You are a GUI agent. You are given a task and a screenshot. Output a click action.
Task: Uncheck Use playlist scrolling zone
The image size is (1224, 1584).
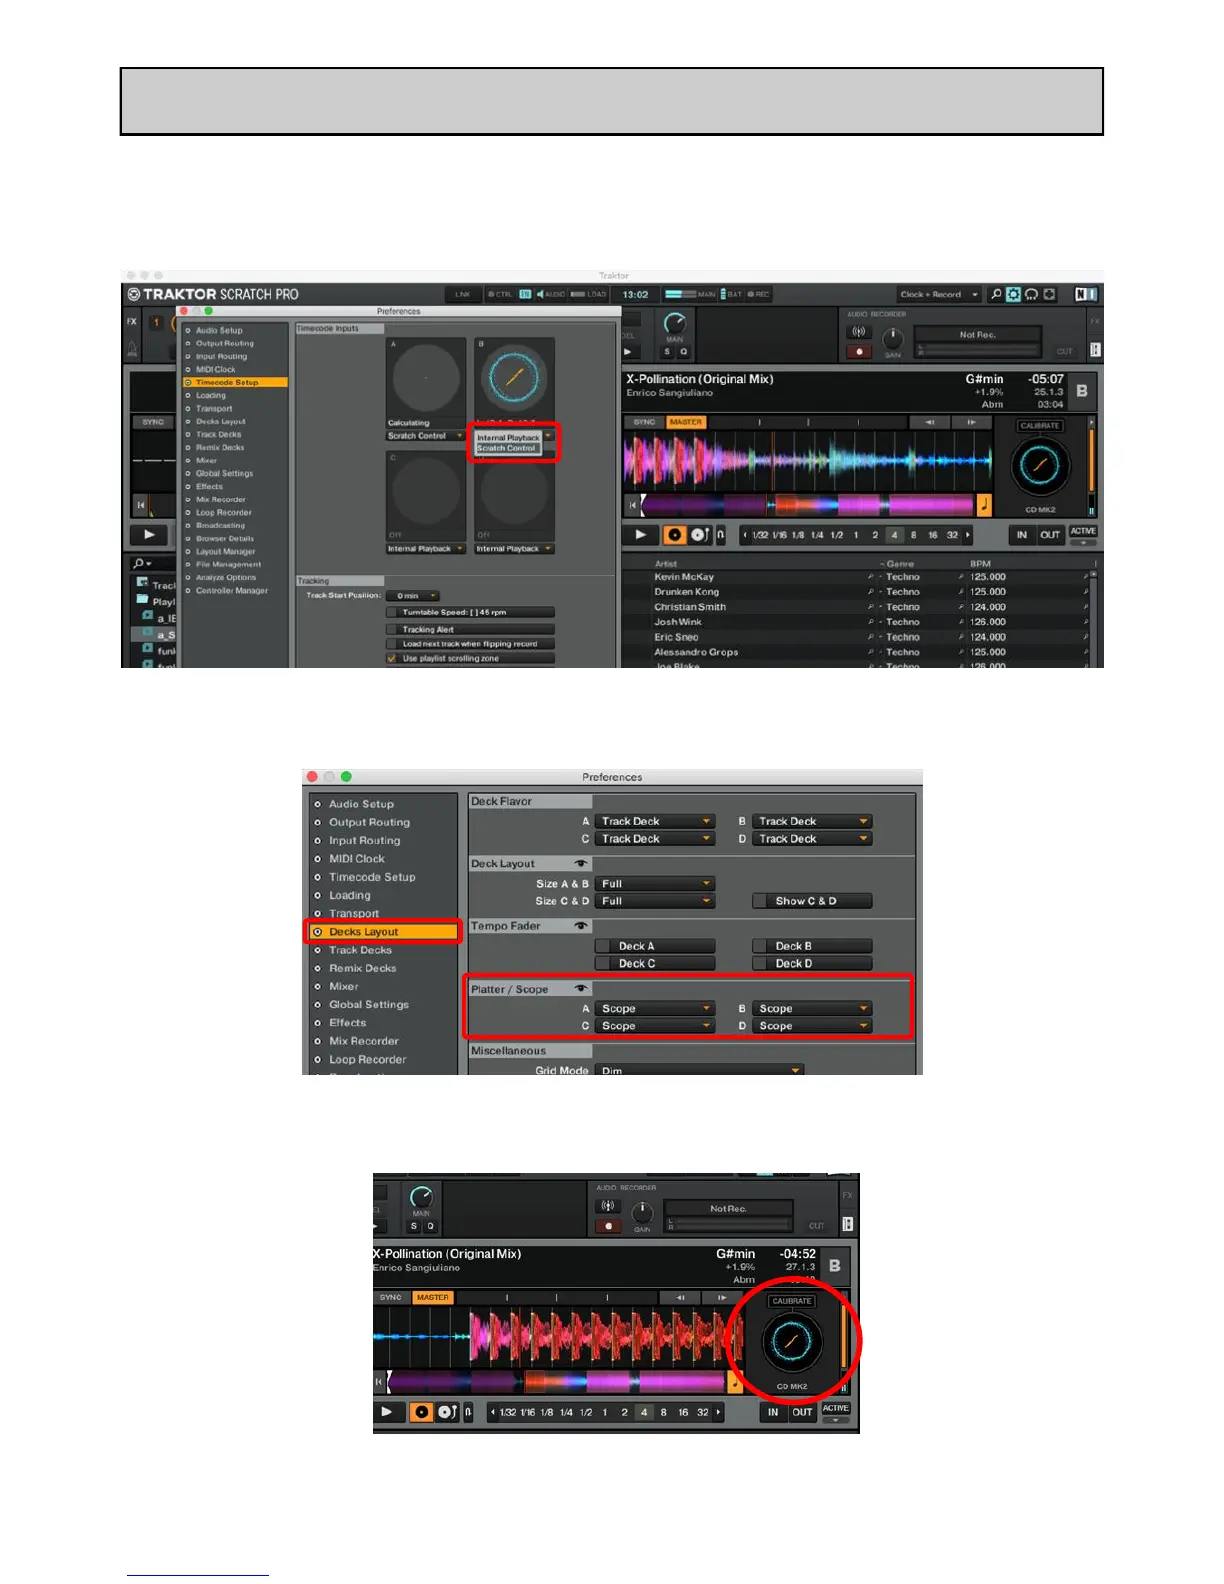[391, 658]
